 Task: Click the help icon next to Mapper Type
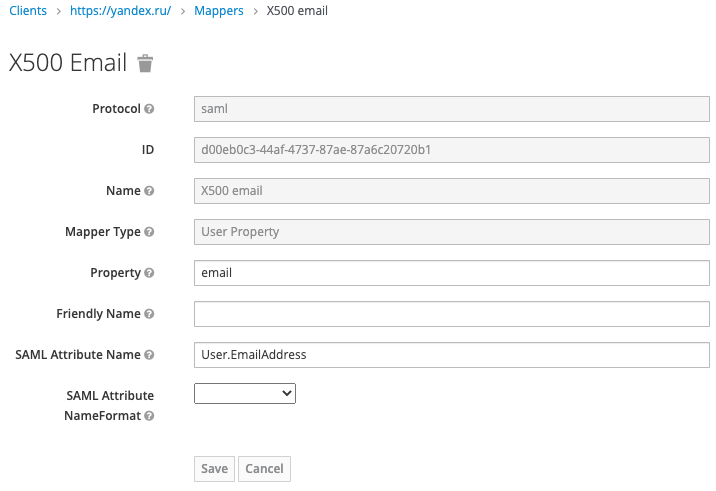149,232
